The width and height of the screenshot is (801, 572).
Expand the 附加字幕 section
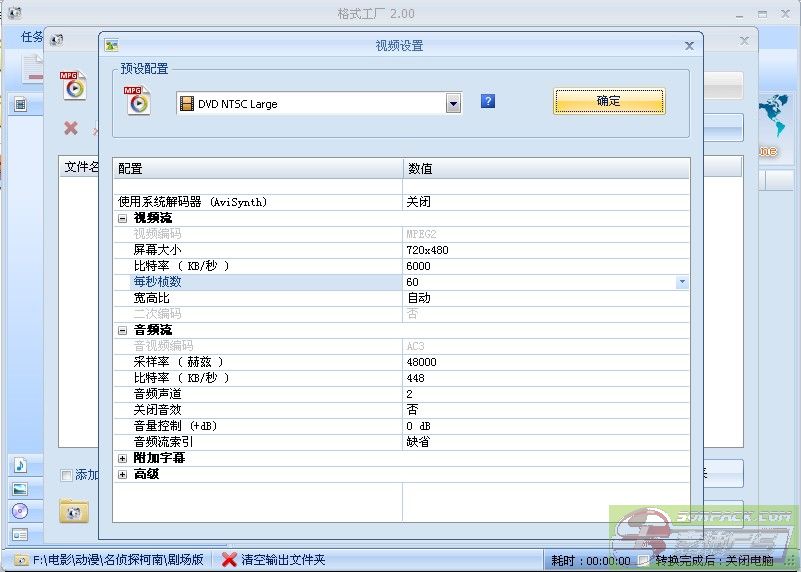(123, 458)
